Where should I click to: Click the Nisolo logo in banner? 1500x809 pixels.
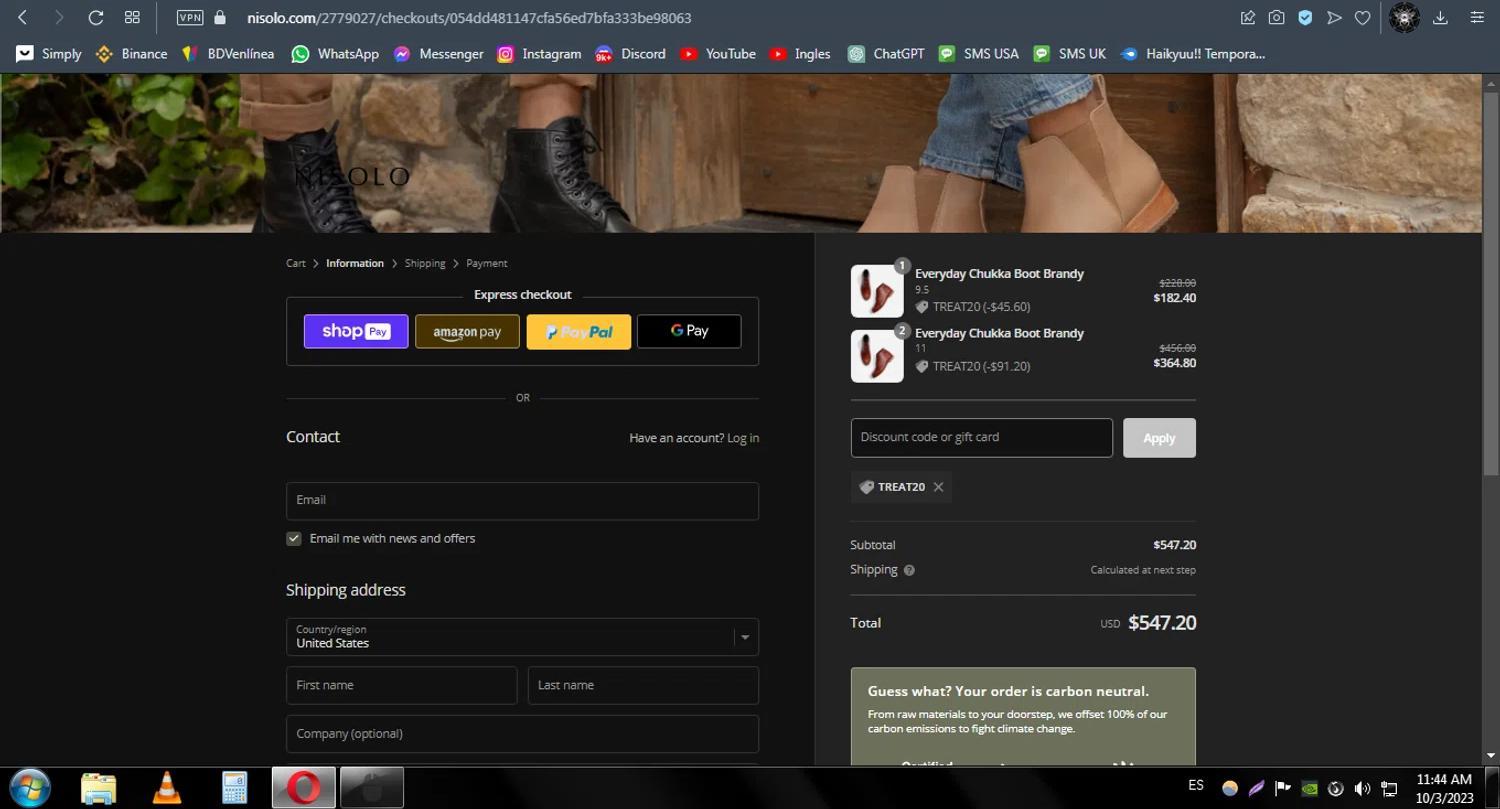click(x=352, y=177)
